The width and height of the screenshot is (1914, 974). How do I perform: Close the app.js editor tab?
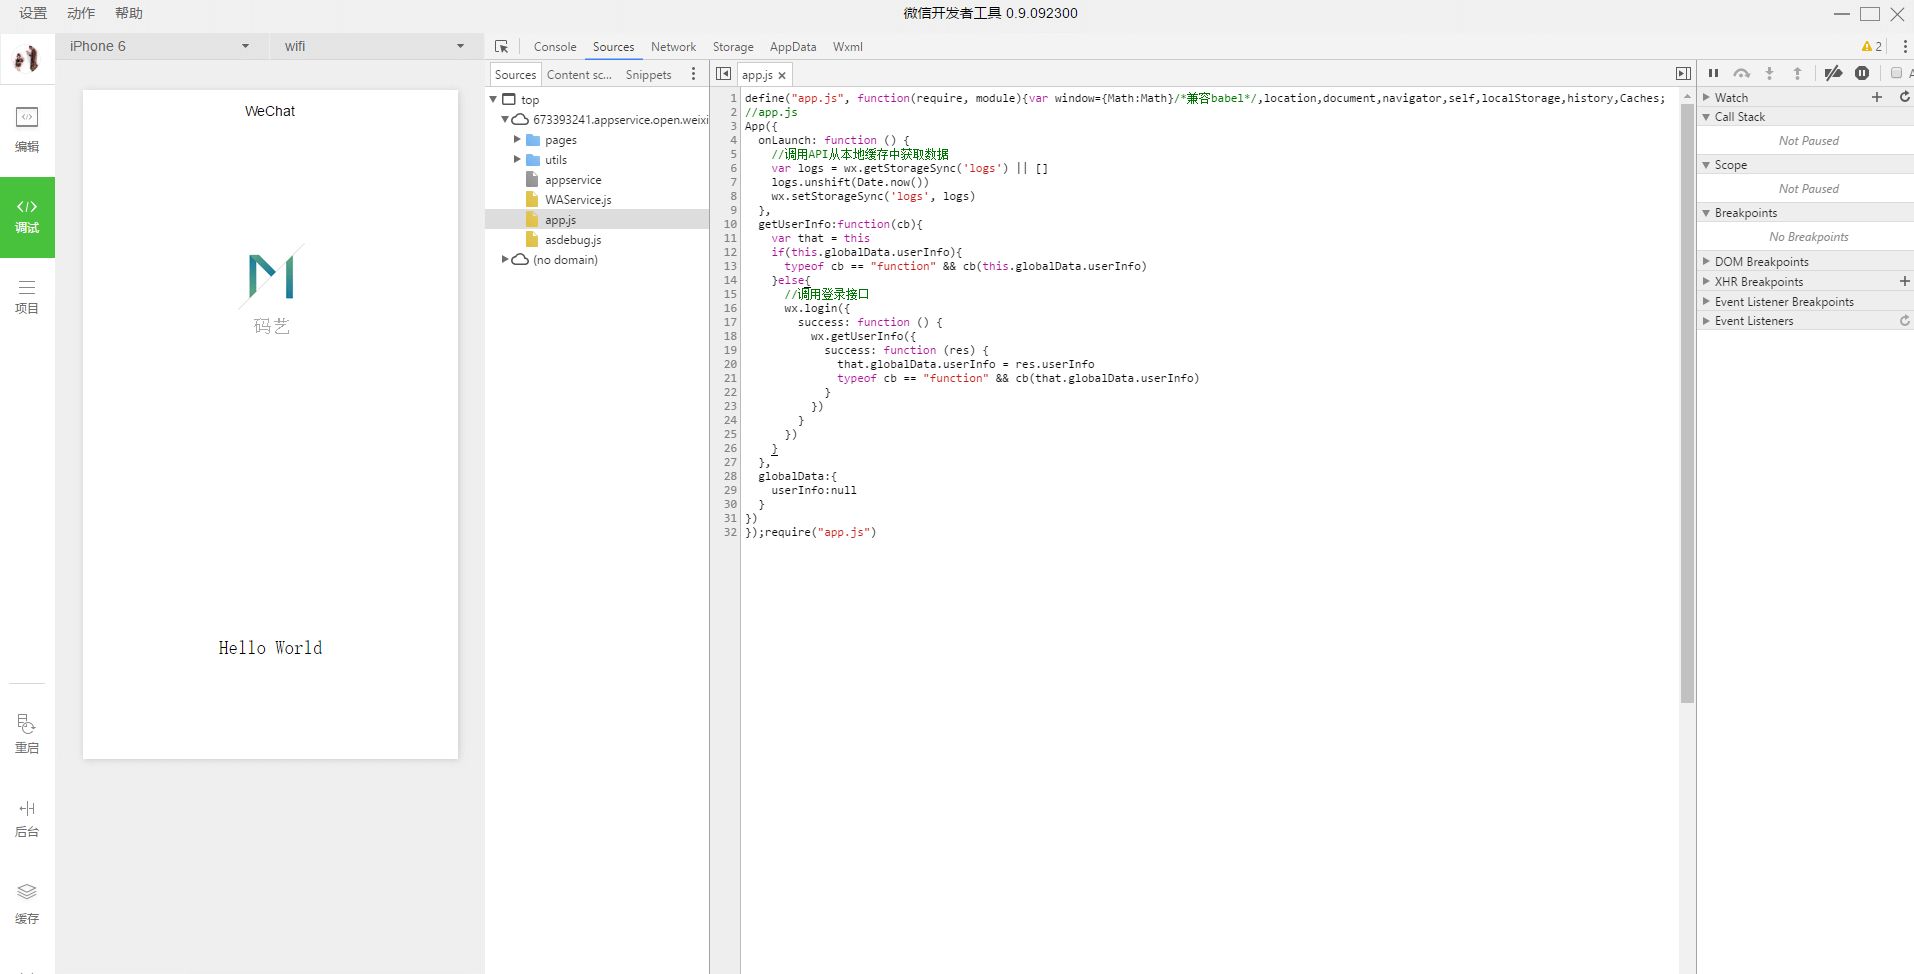[782, 75]
